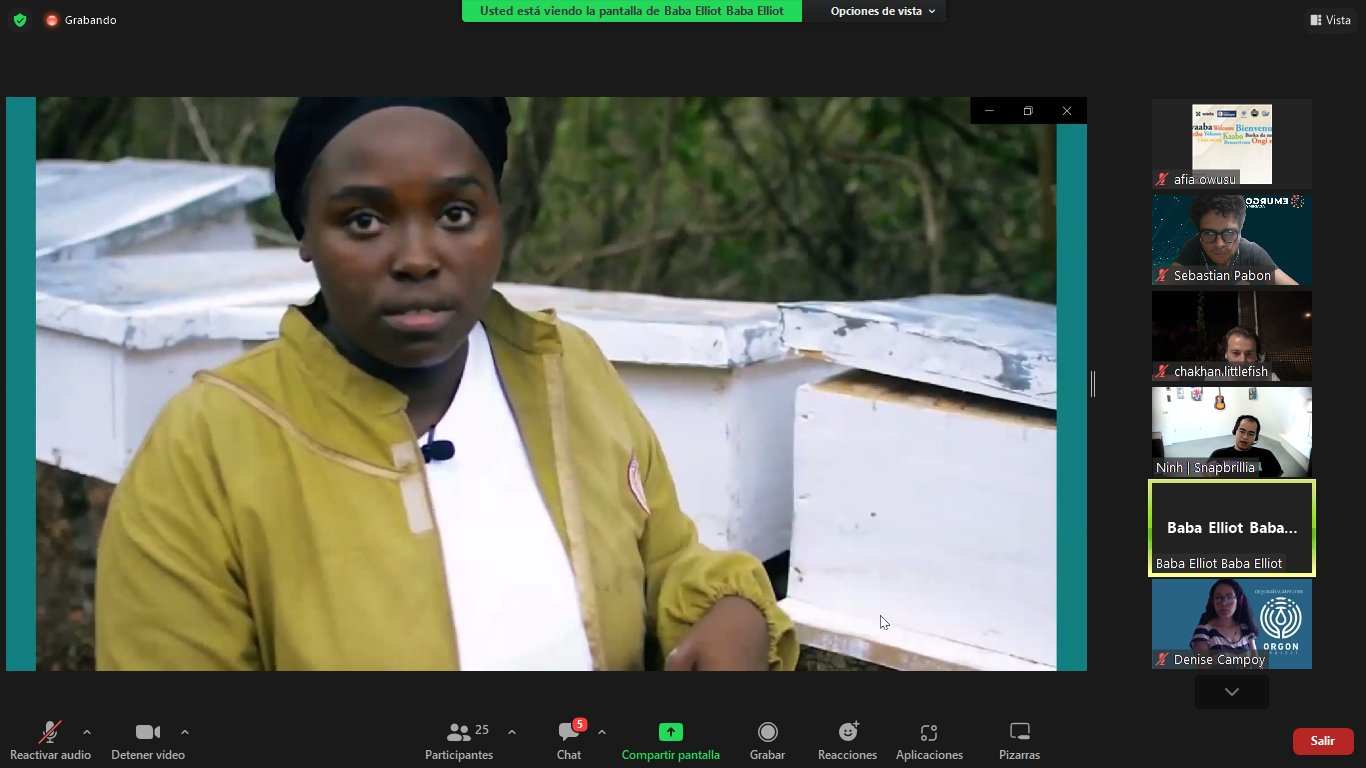Screen dimensions: 1366x768
Task: Select Denise Campoy video thumbnail
Action: (1232, 624)
